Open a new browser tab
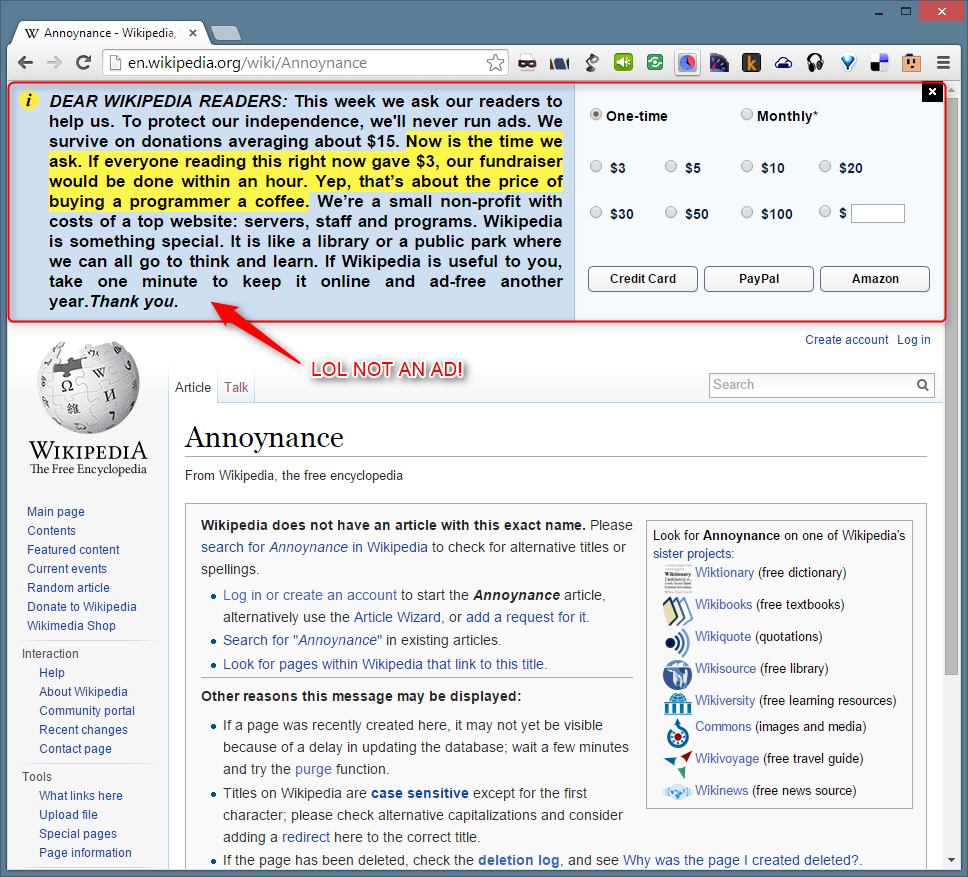 (x=225, y=33)
